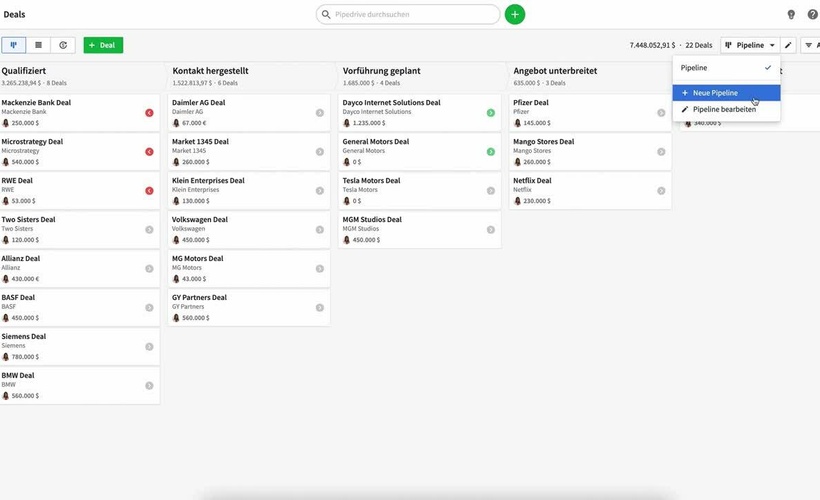Open the sales assistant lightbulb icon
This screenshot has width=820, height=500.
(791, 15)
